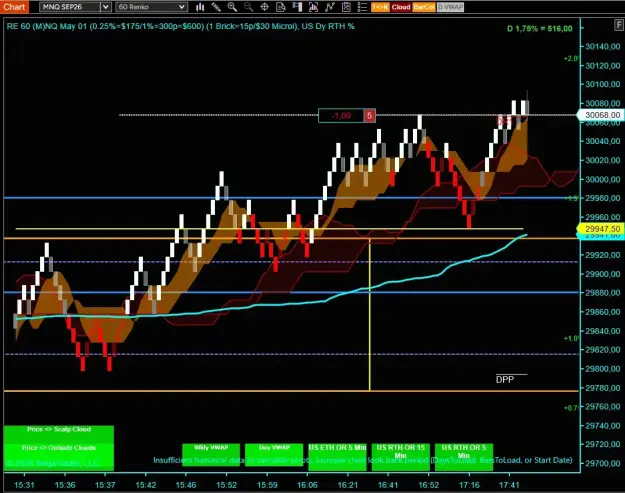Screen dimensions: 625x493
Task: Click the 16:06 time axis label
Action: [x=307, y=485]
